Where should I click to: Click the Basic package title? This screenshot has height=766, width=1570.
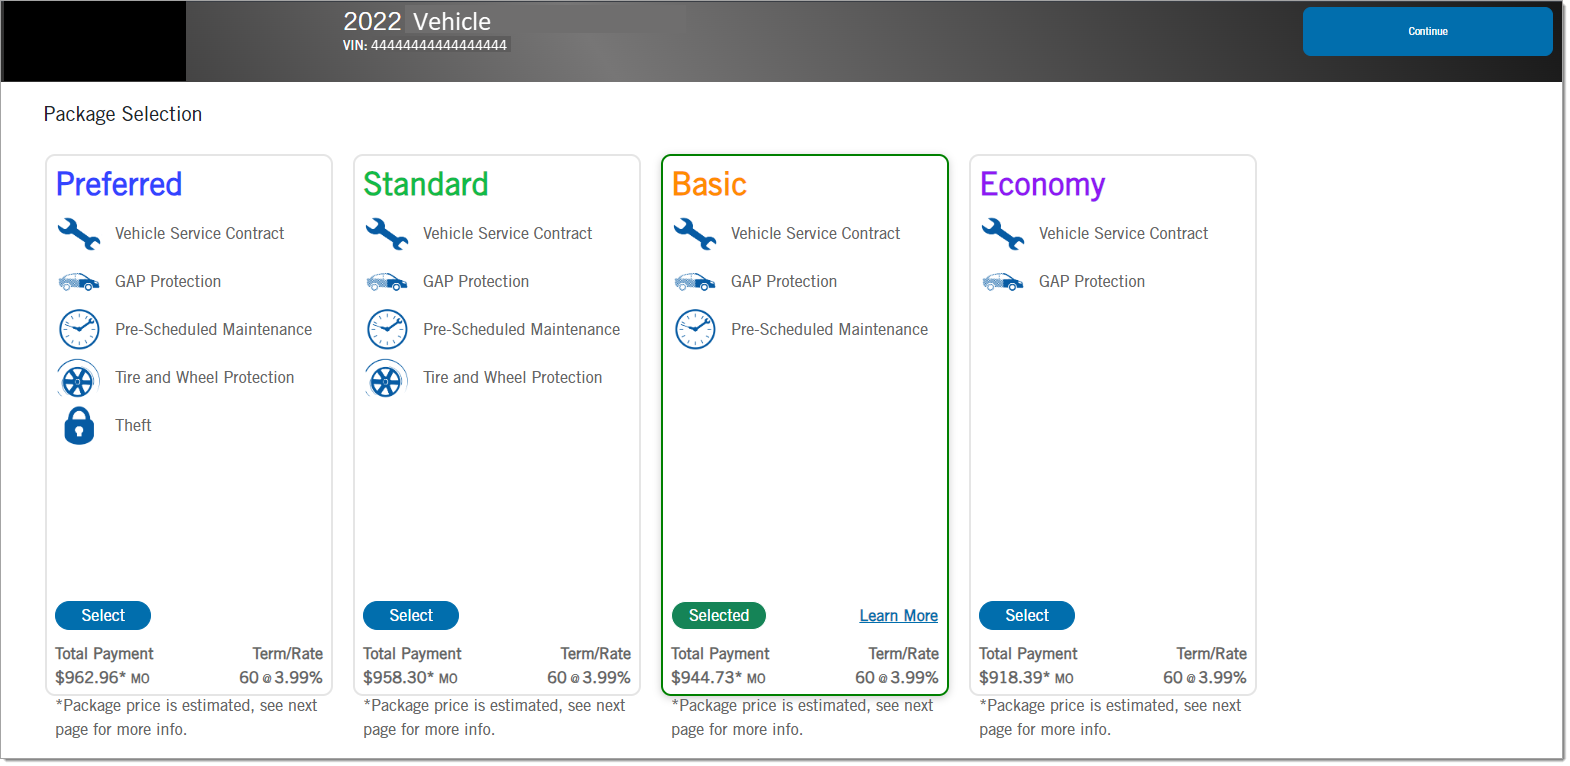pyautogui.click(x=709, y=184)
